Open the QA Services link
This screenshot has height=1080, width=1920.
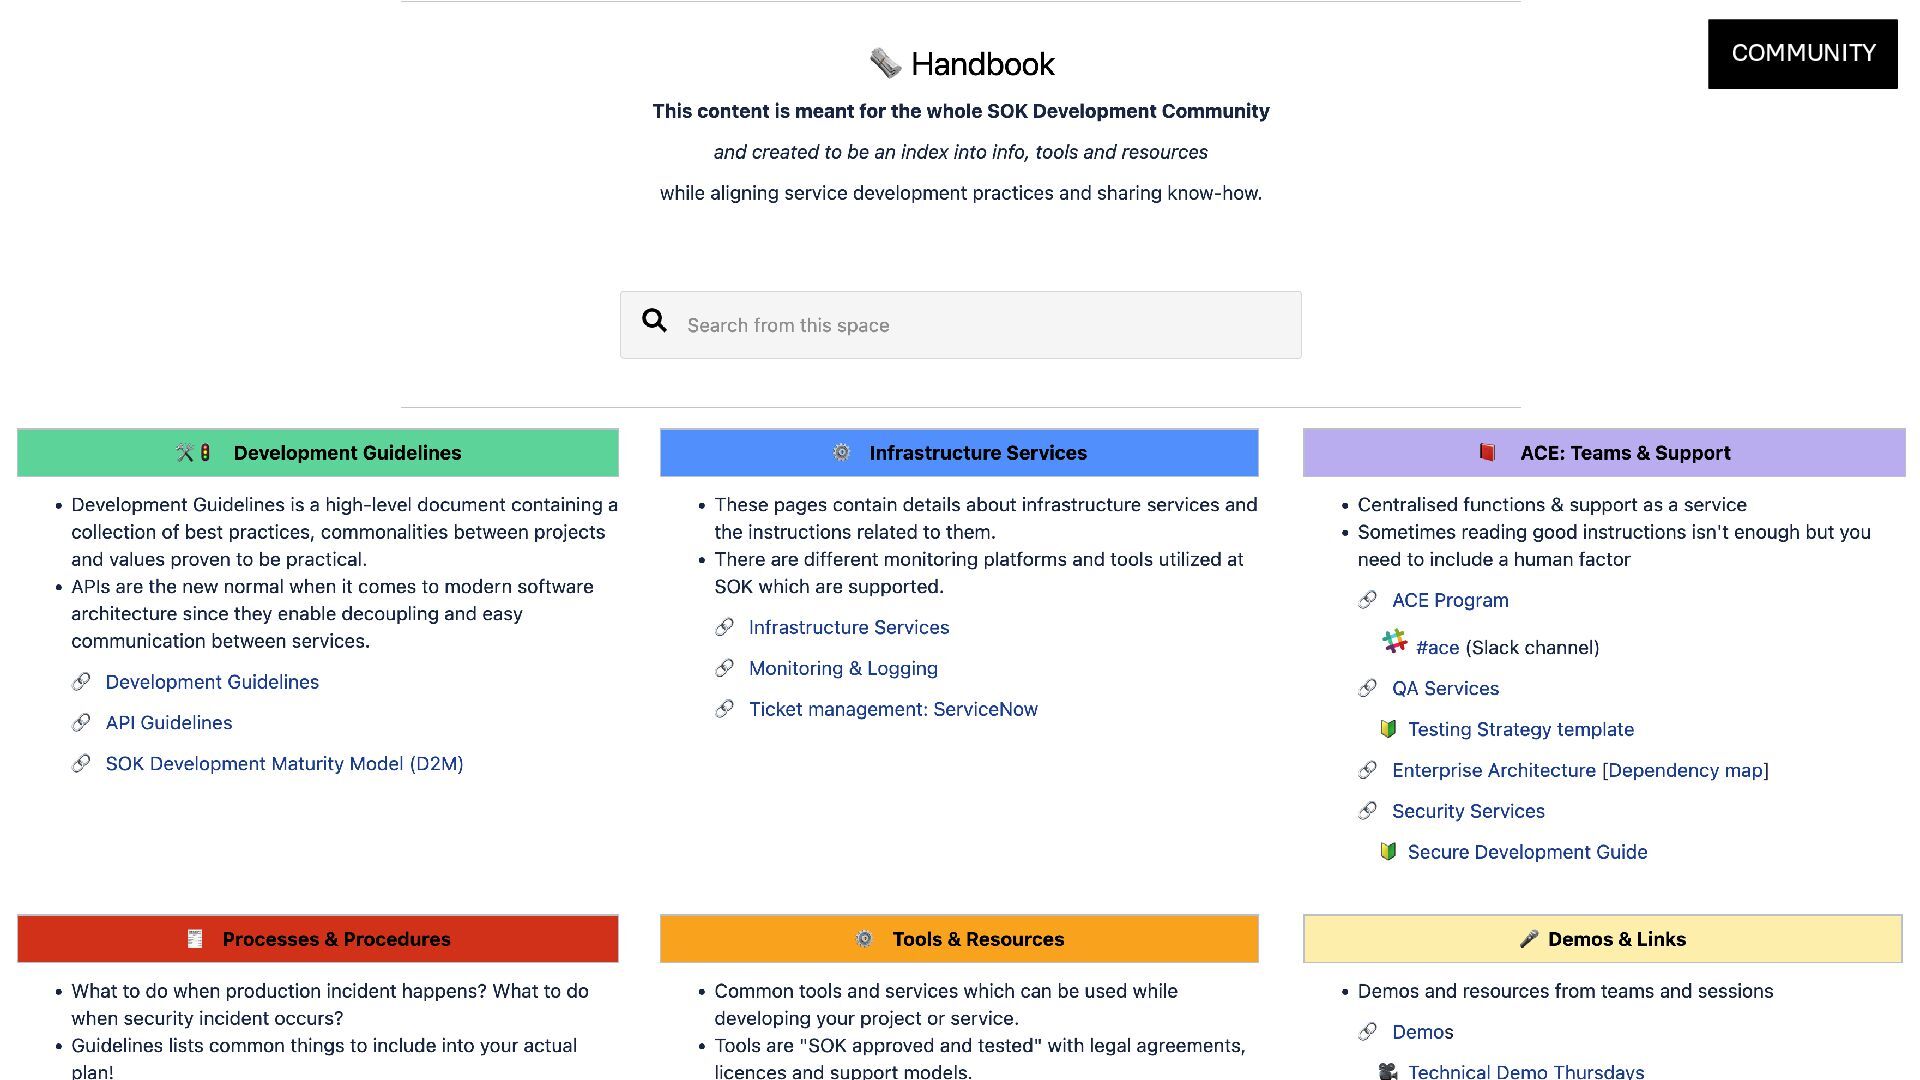pos(1445,688)
